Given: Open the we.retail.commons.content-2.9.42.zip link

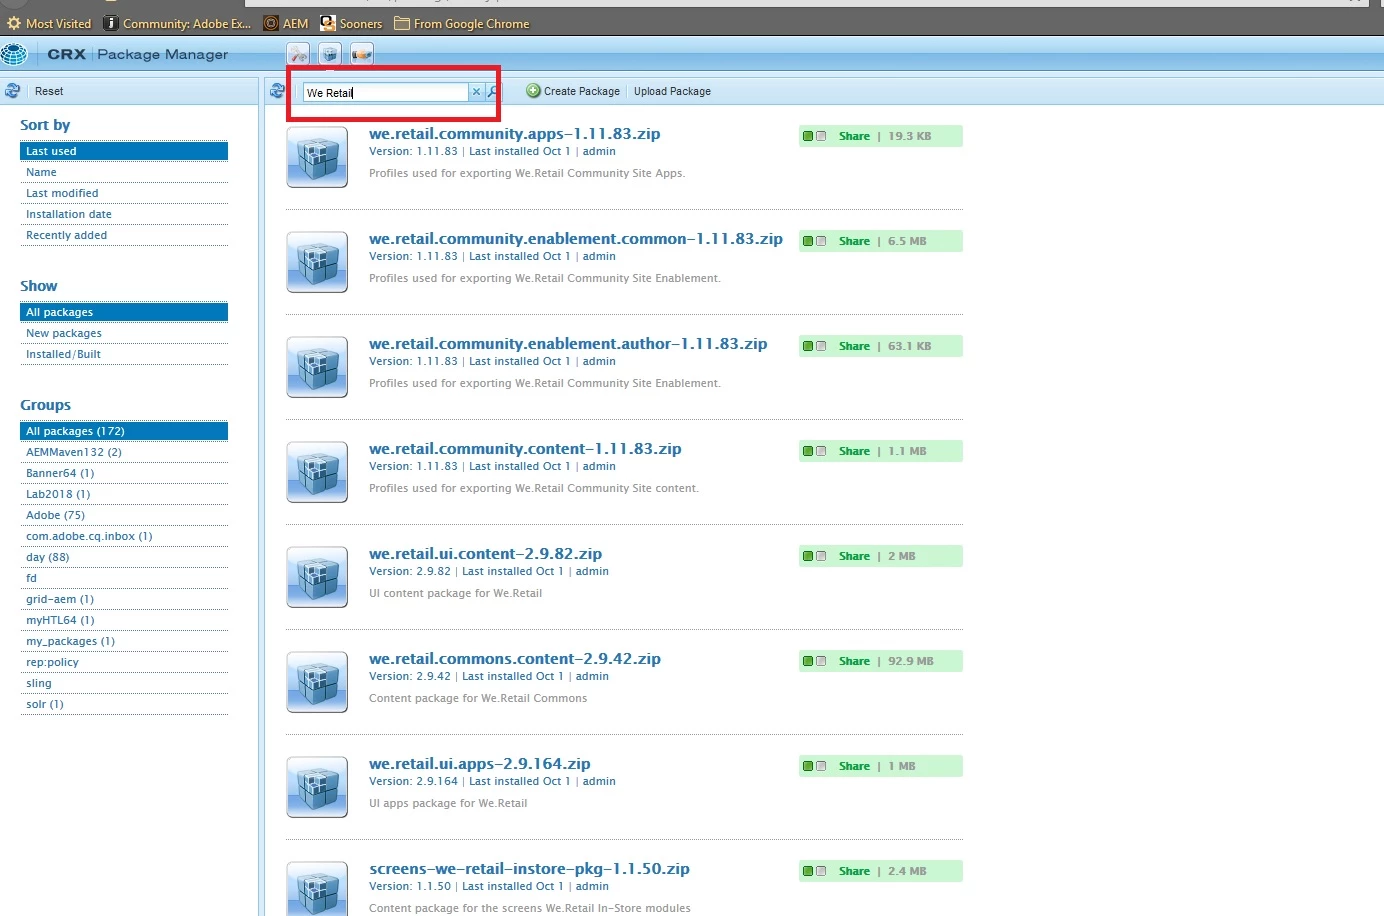Looking at the screenshot, I should [515, 658].
